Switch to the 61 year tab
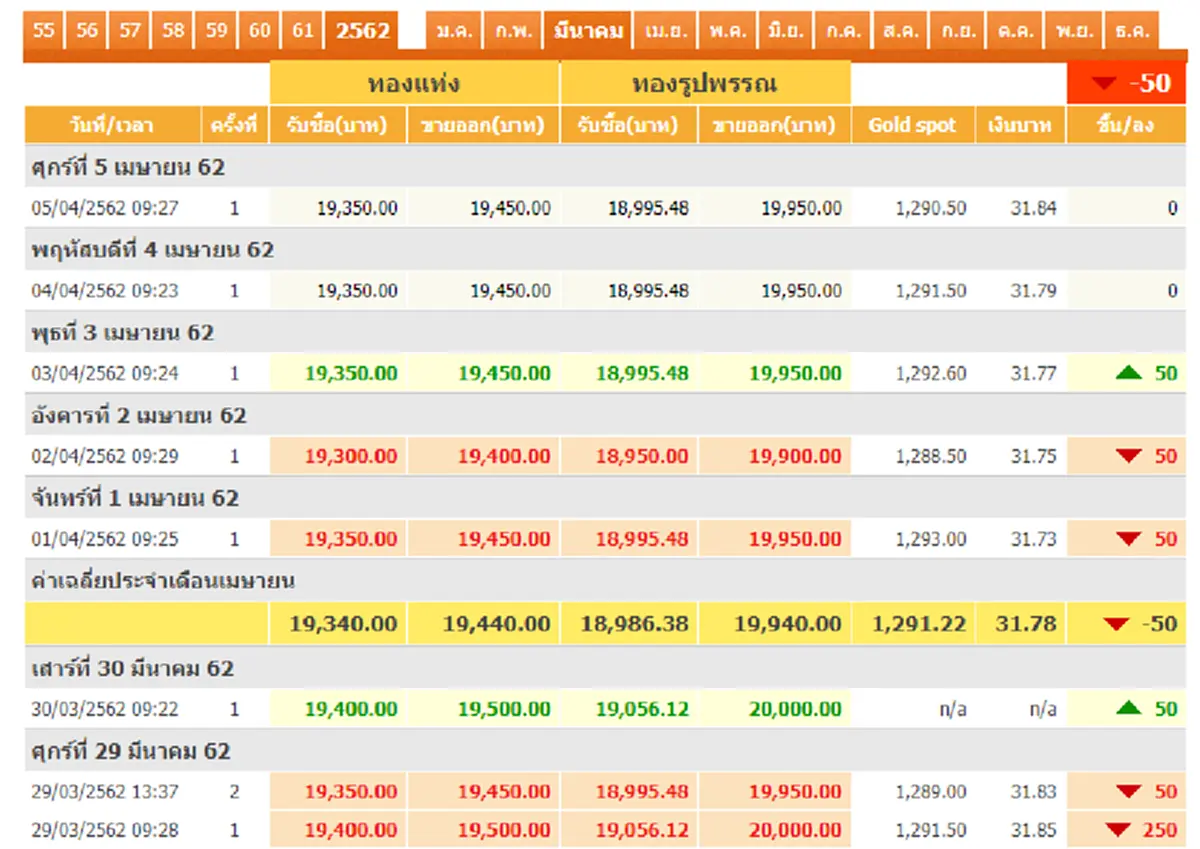Viewport: 1200px width, 849px height. point(303,30)
